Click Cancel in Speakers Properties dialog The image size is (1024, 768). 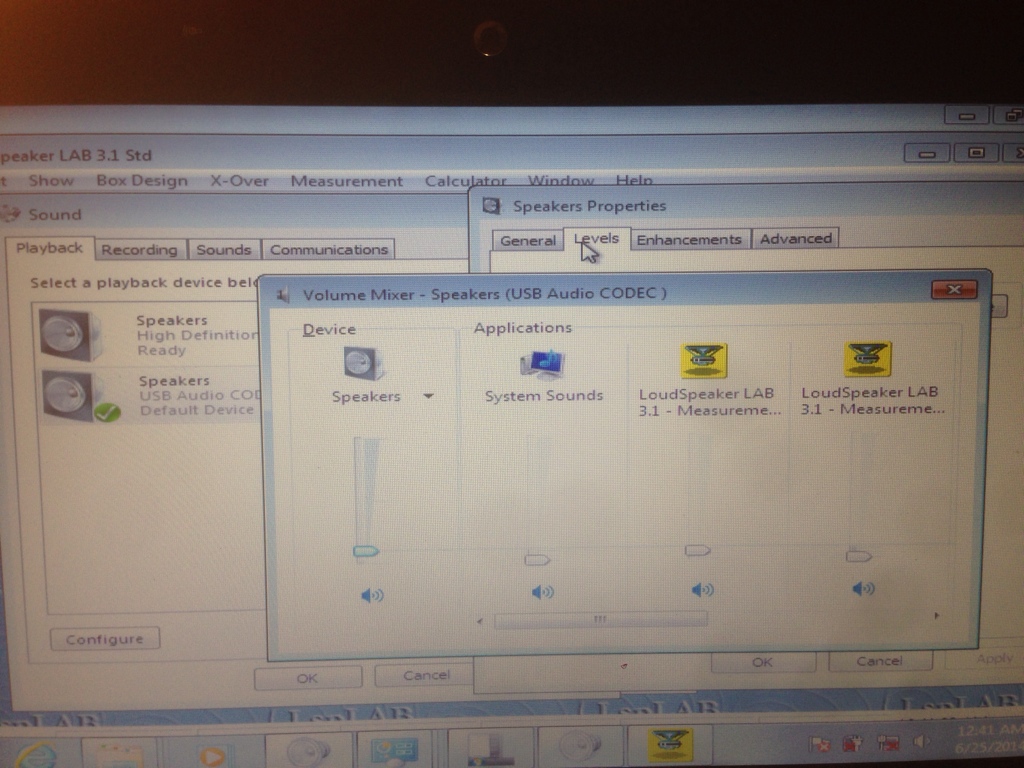pyautogui.click(x=880, y=661)
